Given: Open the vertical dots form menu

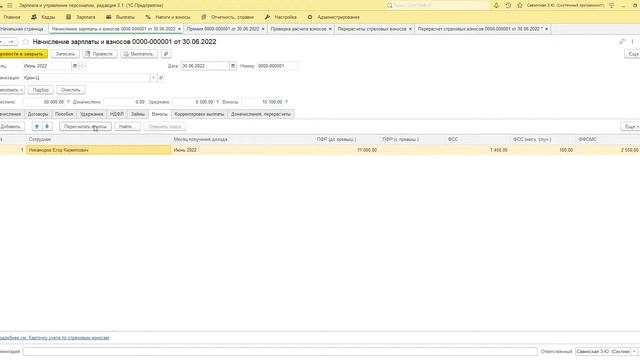Looking at the screenshot, I should point(633,42).
